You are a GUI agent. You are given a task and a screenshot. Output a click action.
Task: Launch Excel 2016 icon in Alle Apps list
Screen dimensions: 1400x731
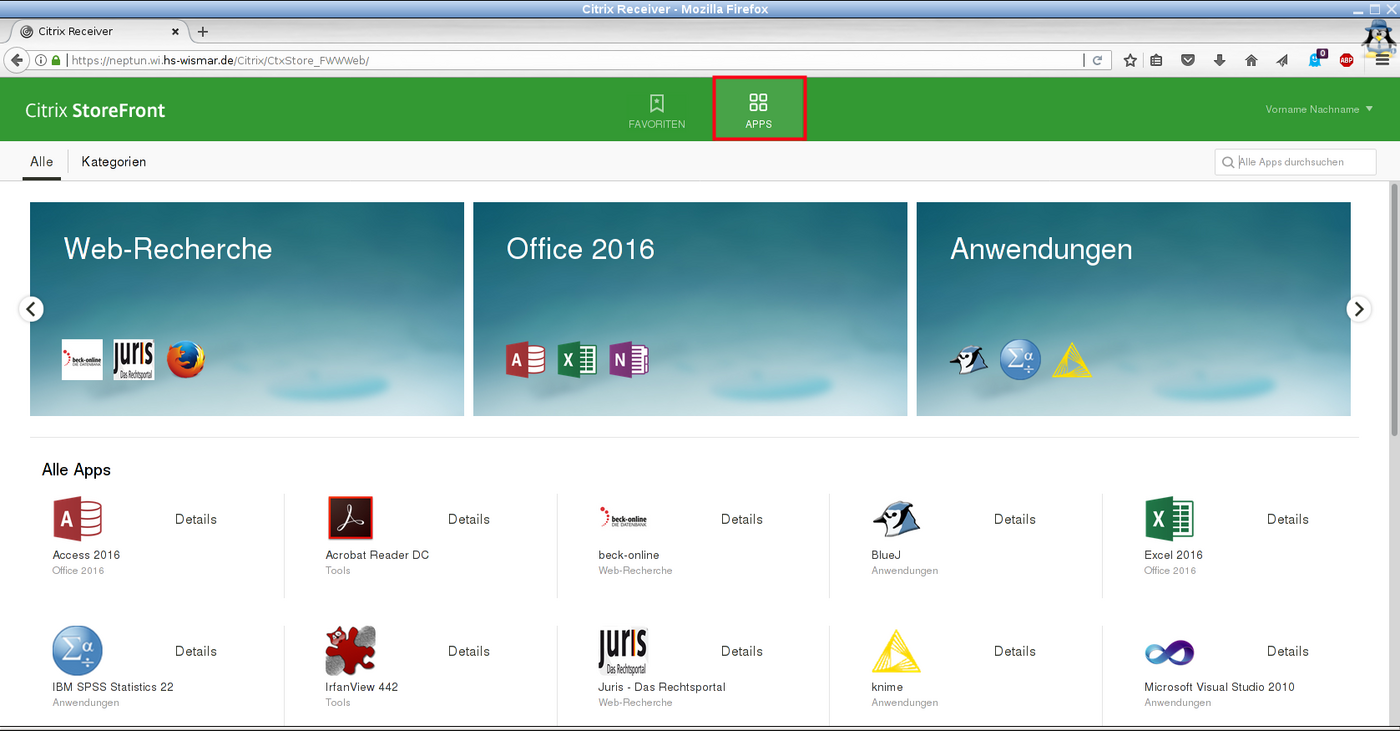point(1169,518)
